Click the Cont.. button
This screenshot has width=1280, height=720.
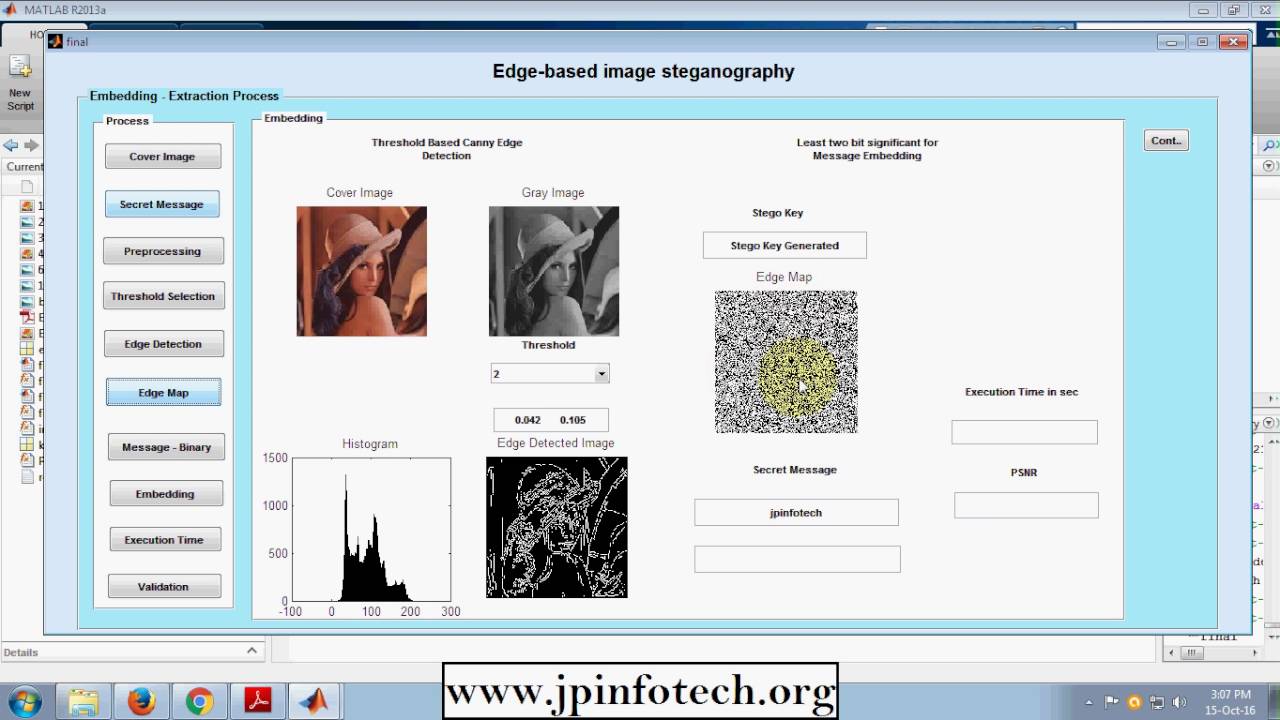click(x=1166, y=141)
